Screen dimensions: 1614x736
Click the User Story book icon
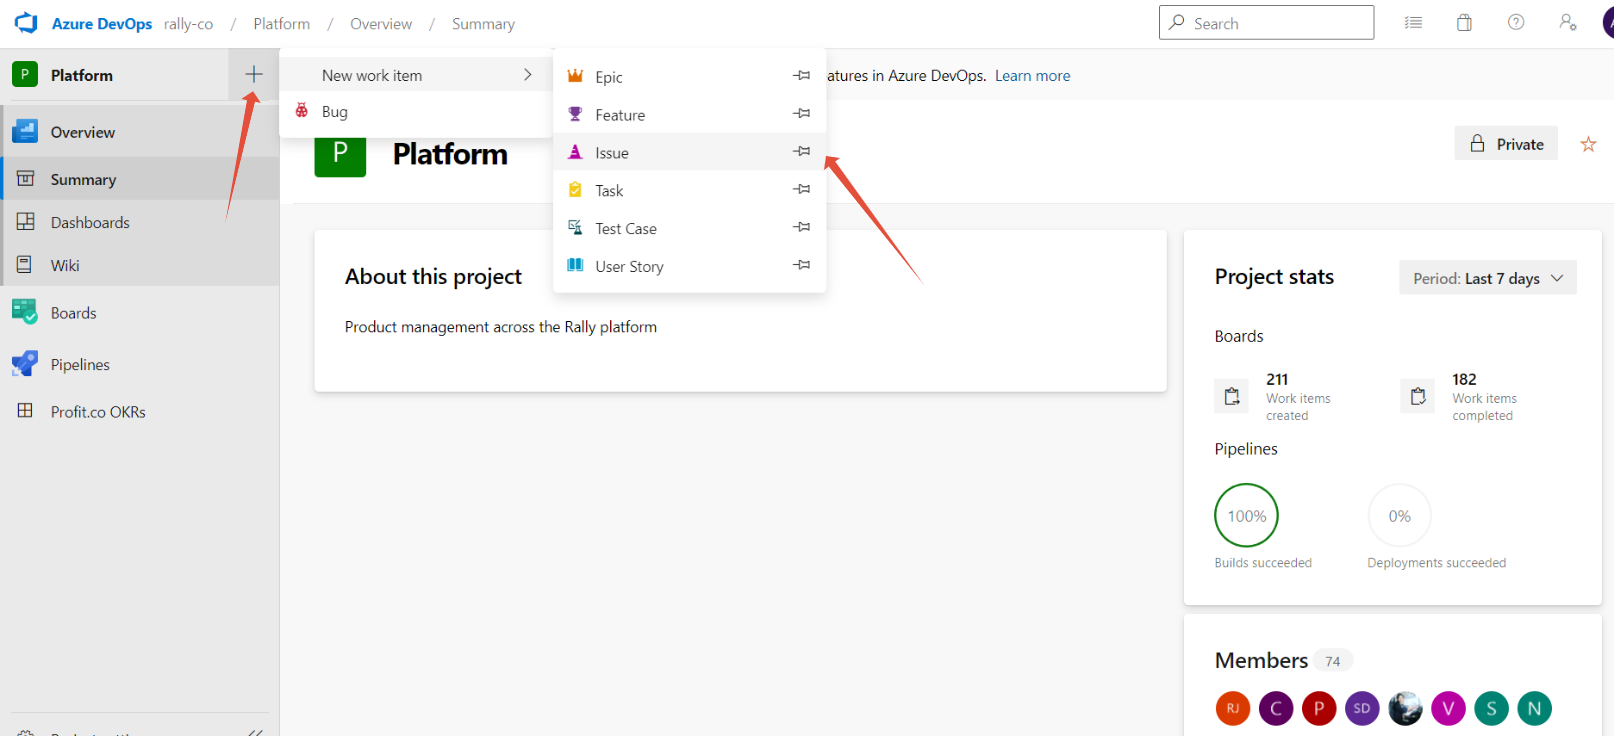[x=575, y=265]
